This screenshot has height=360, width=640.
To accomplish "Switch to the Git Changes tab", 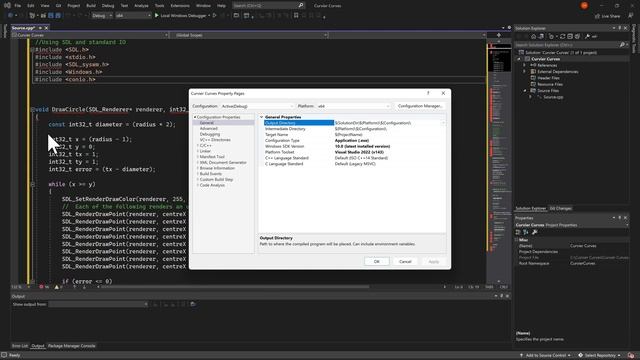I will point(560,208).
